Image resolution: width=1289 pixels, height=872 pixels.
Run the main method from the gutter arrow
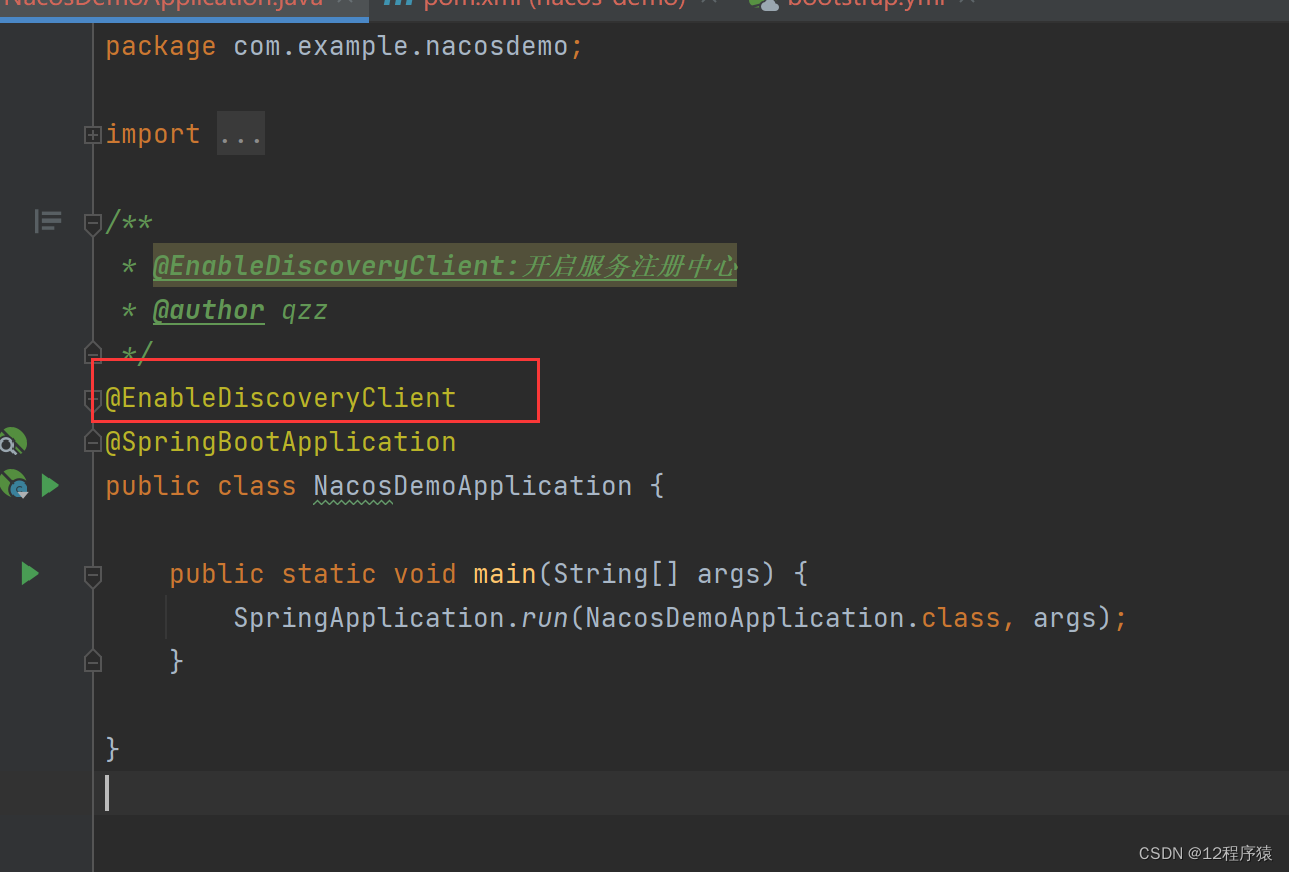pyautogui.click(x=30, y=573)
